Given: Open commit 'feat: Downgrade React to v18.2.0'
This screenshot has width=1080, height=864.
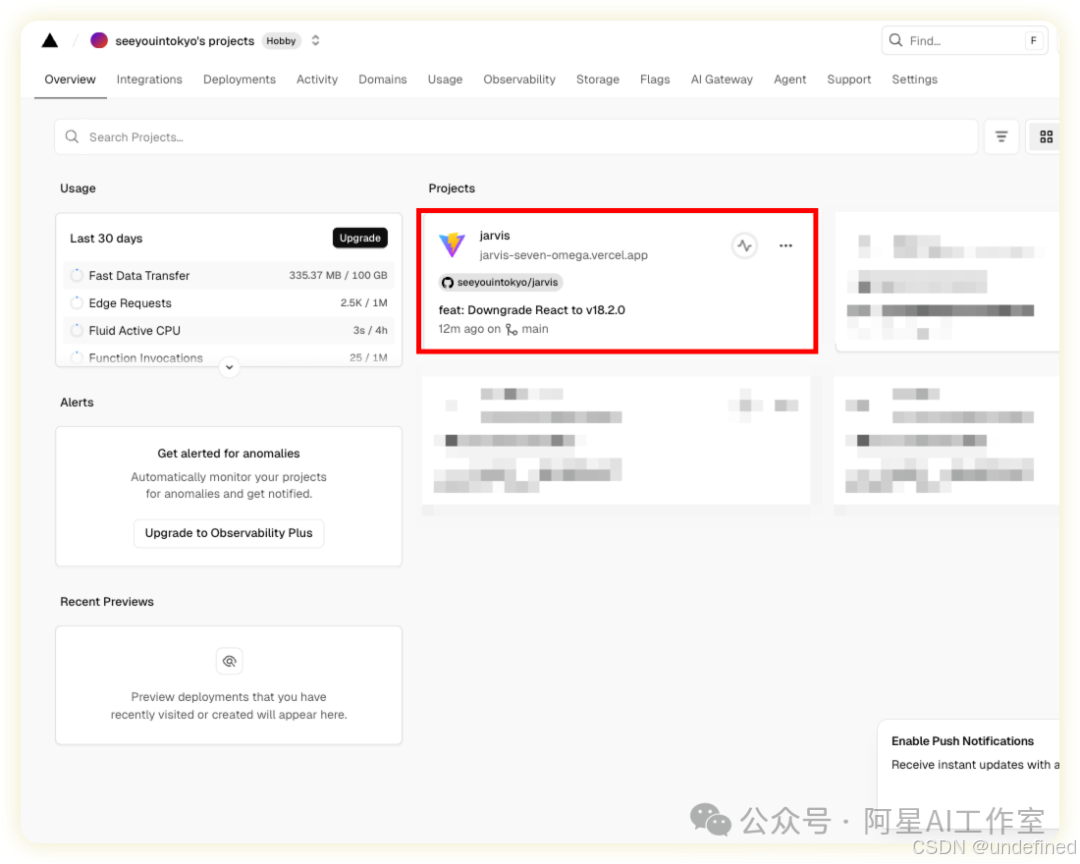Looking at the screenshot, I should point(532,310).
